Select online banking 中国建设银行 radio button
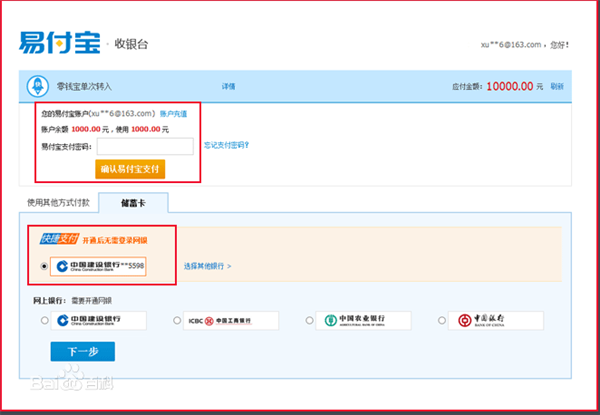This screenshot has height=415, width=600. [45, 320]
